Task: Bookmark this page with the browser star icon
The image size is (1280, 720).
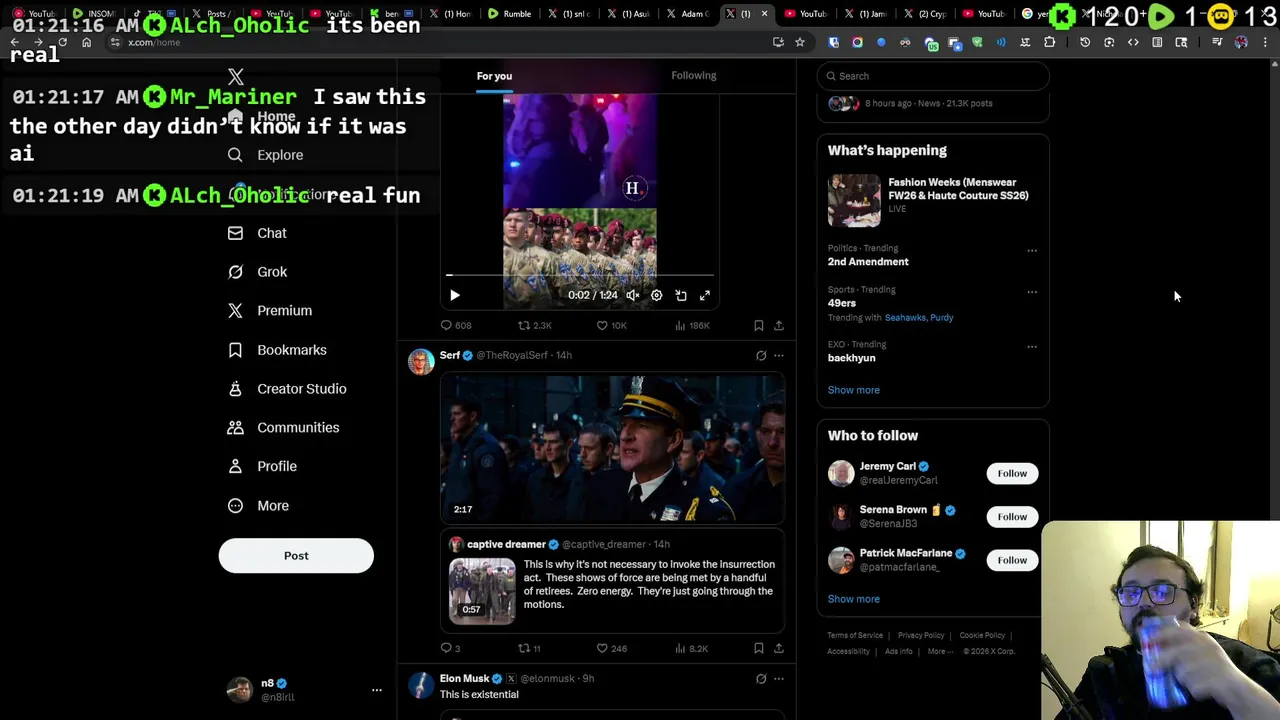Action: (800, 42)
